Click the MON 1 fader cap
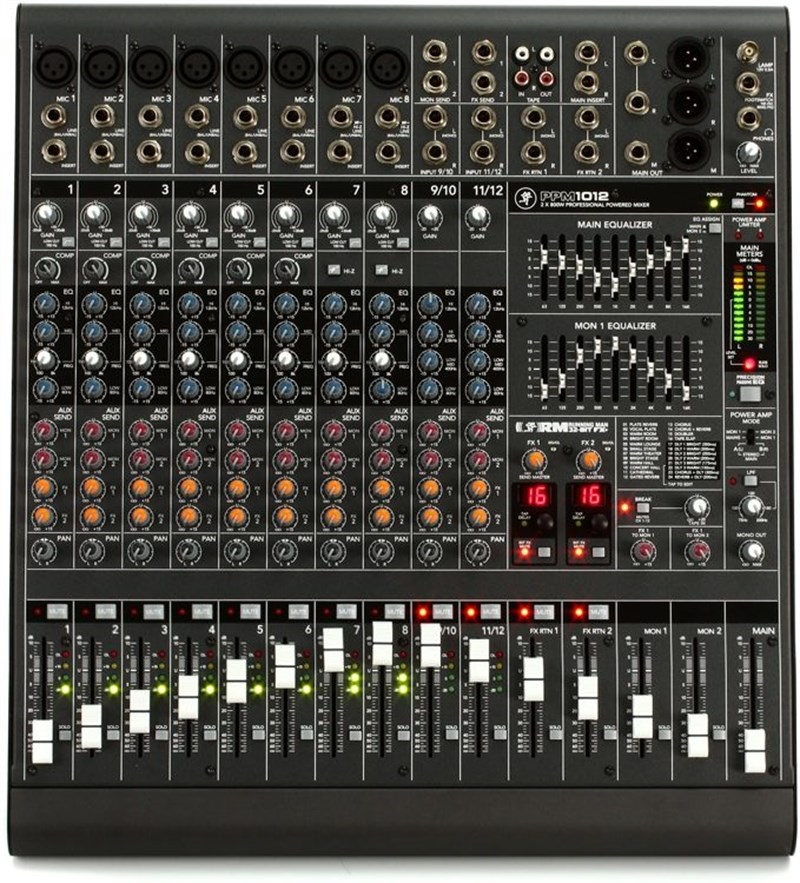This screenshot has height=883, width=800. click(x=642, y=716)
